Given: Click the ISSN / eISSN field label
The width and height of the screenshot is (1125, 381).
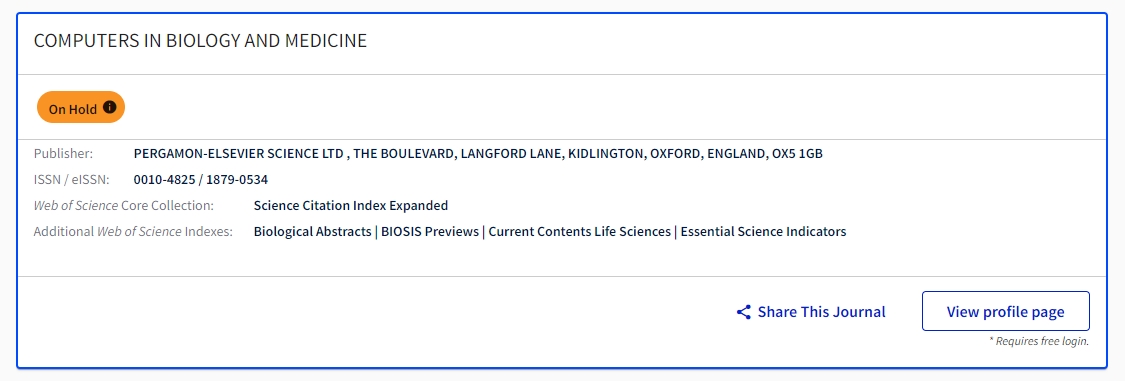Looking at the screenshot, I should pyautogui.click(x=71, y=179).
